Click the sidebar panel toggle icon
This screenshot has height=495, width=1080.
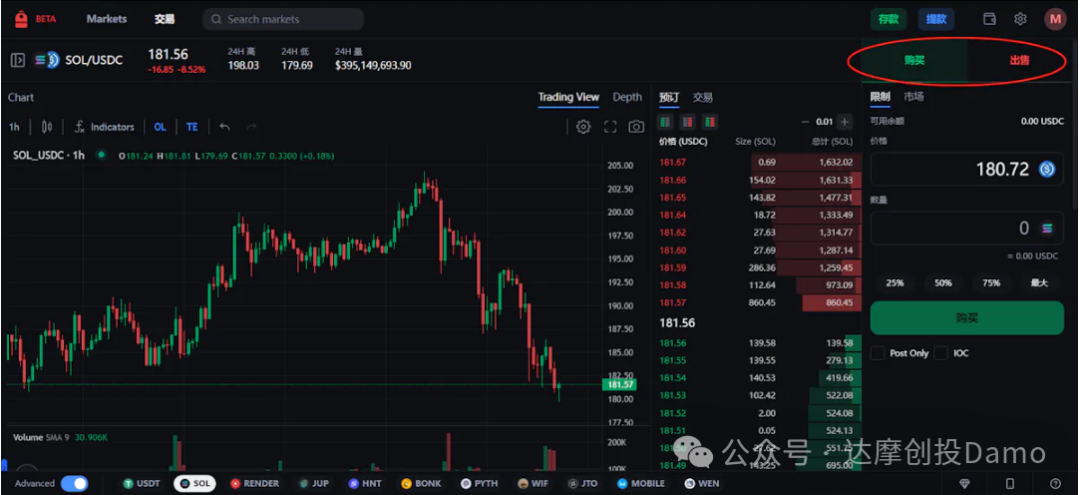pos(17,60)
